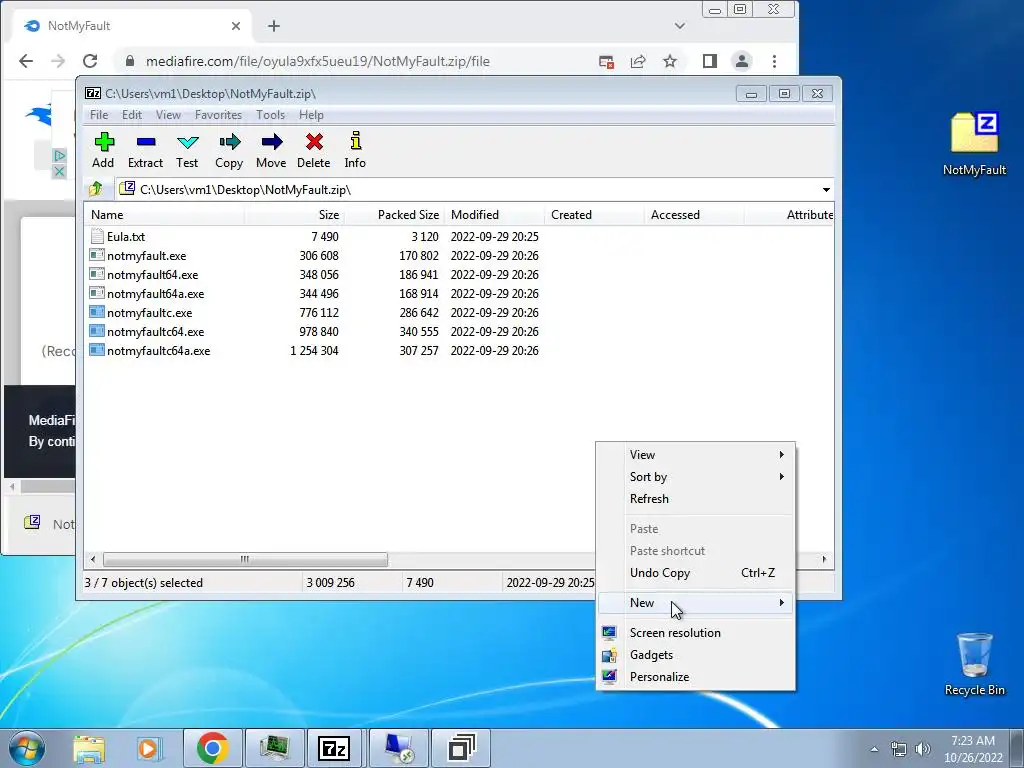Sort the list by Name column header
Image resolution: width=1024 pixels, height=768 pixels.
click(x=165, y=215)
